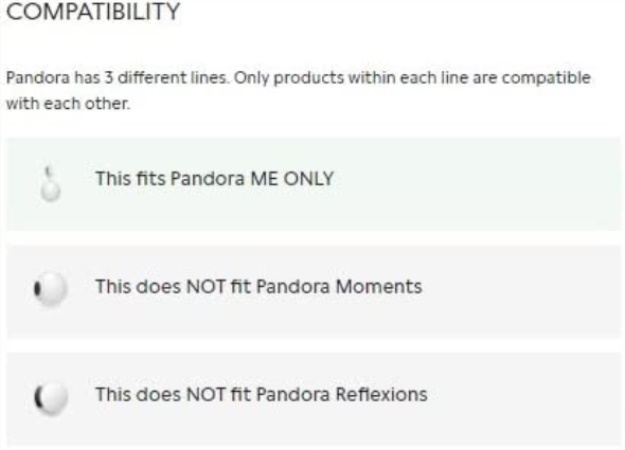
Task: Select 'This does NOT fit Pandora Moments' text
Action: coord(259,286)
